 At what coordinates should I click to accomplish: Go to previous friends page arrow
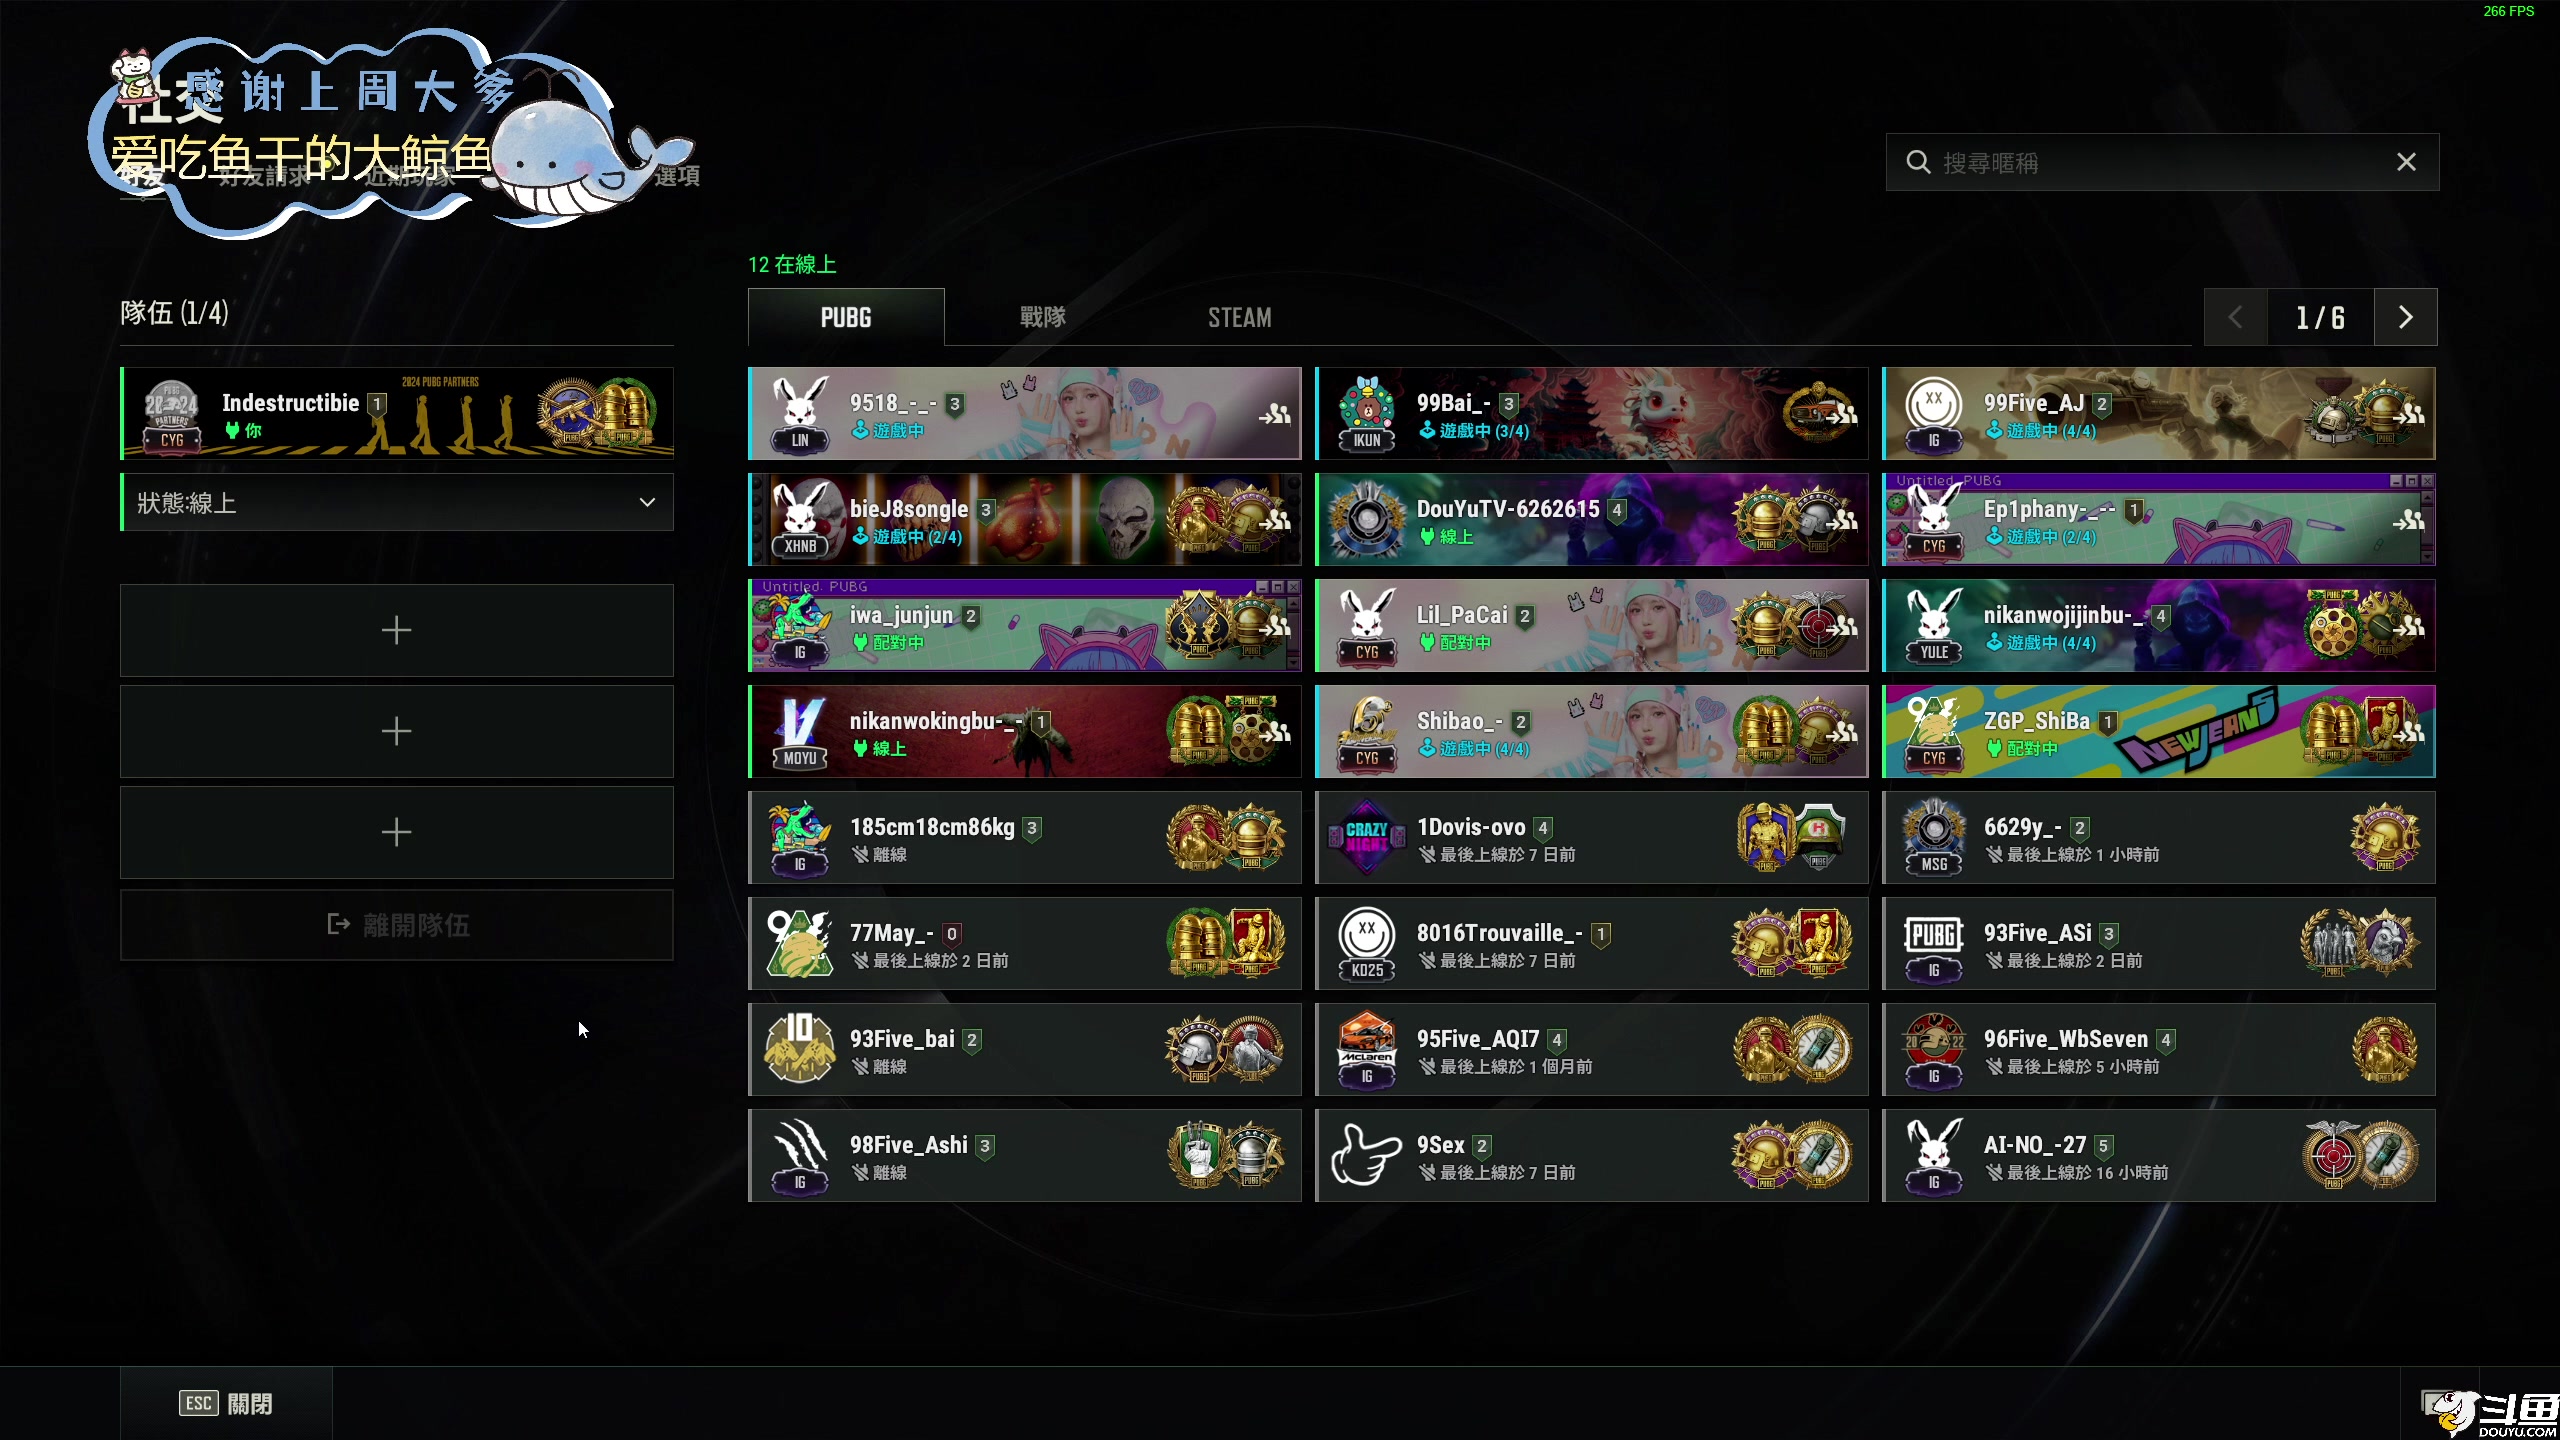(2236, 317)
